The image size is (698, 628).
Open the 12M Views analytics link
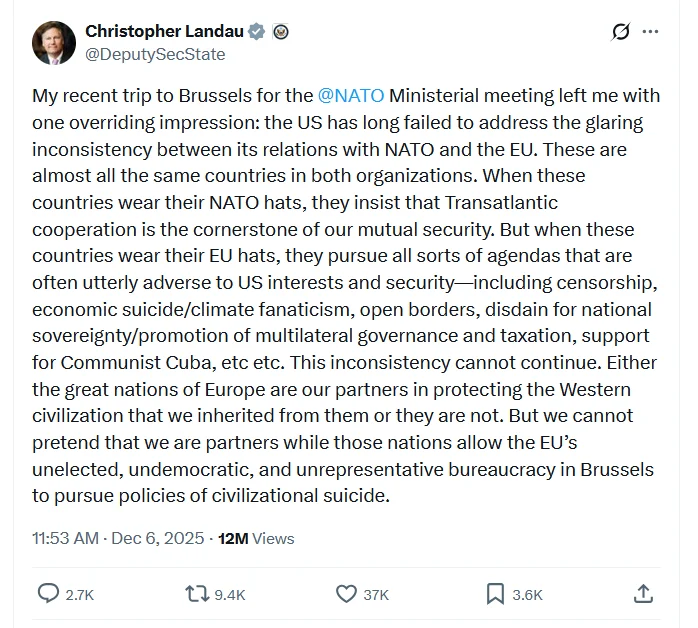pos(256,538)
